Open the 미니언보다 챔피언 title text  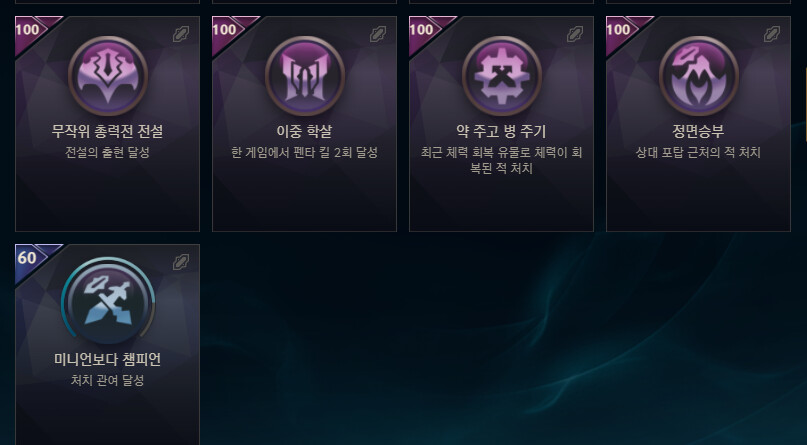[x=108, y=359]
